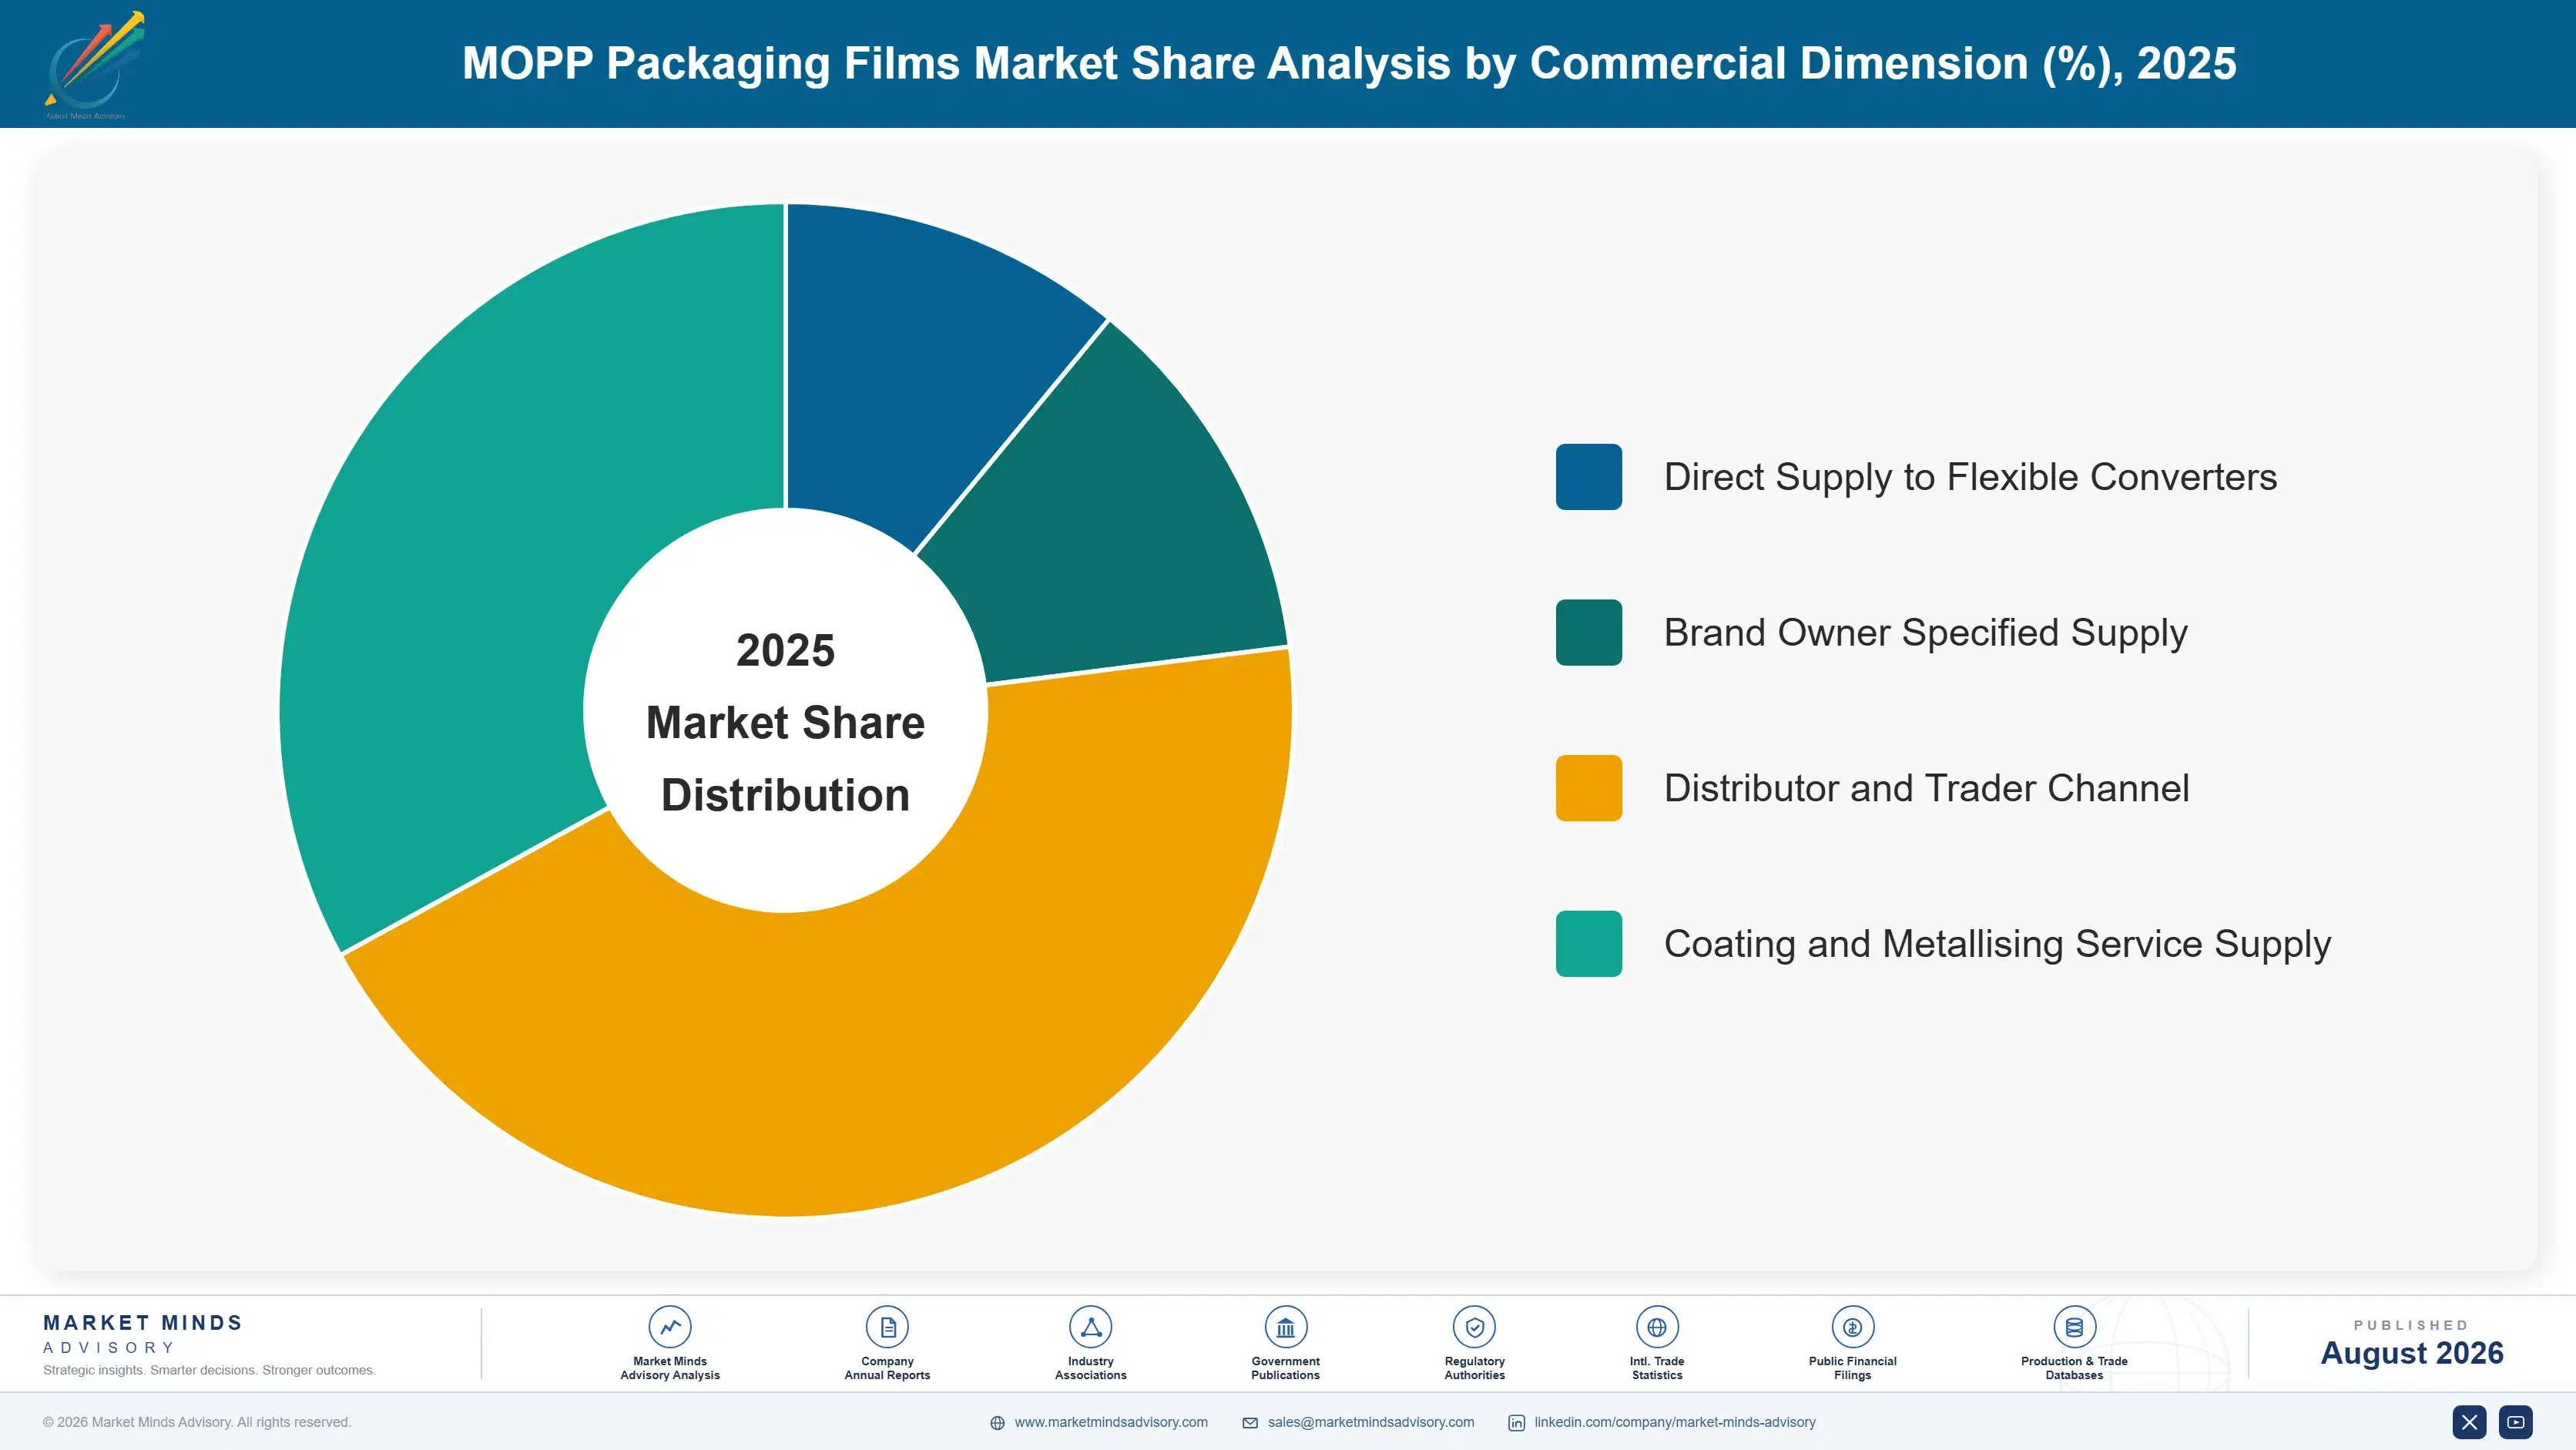Click the 'August 2026' published date
Viewport: 2576px width, 1450px height.
pos(2411,1353)
